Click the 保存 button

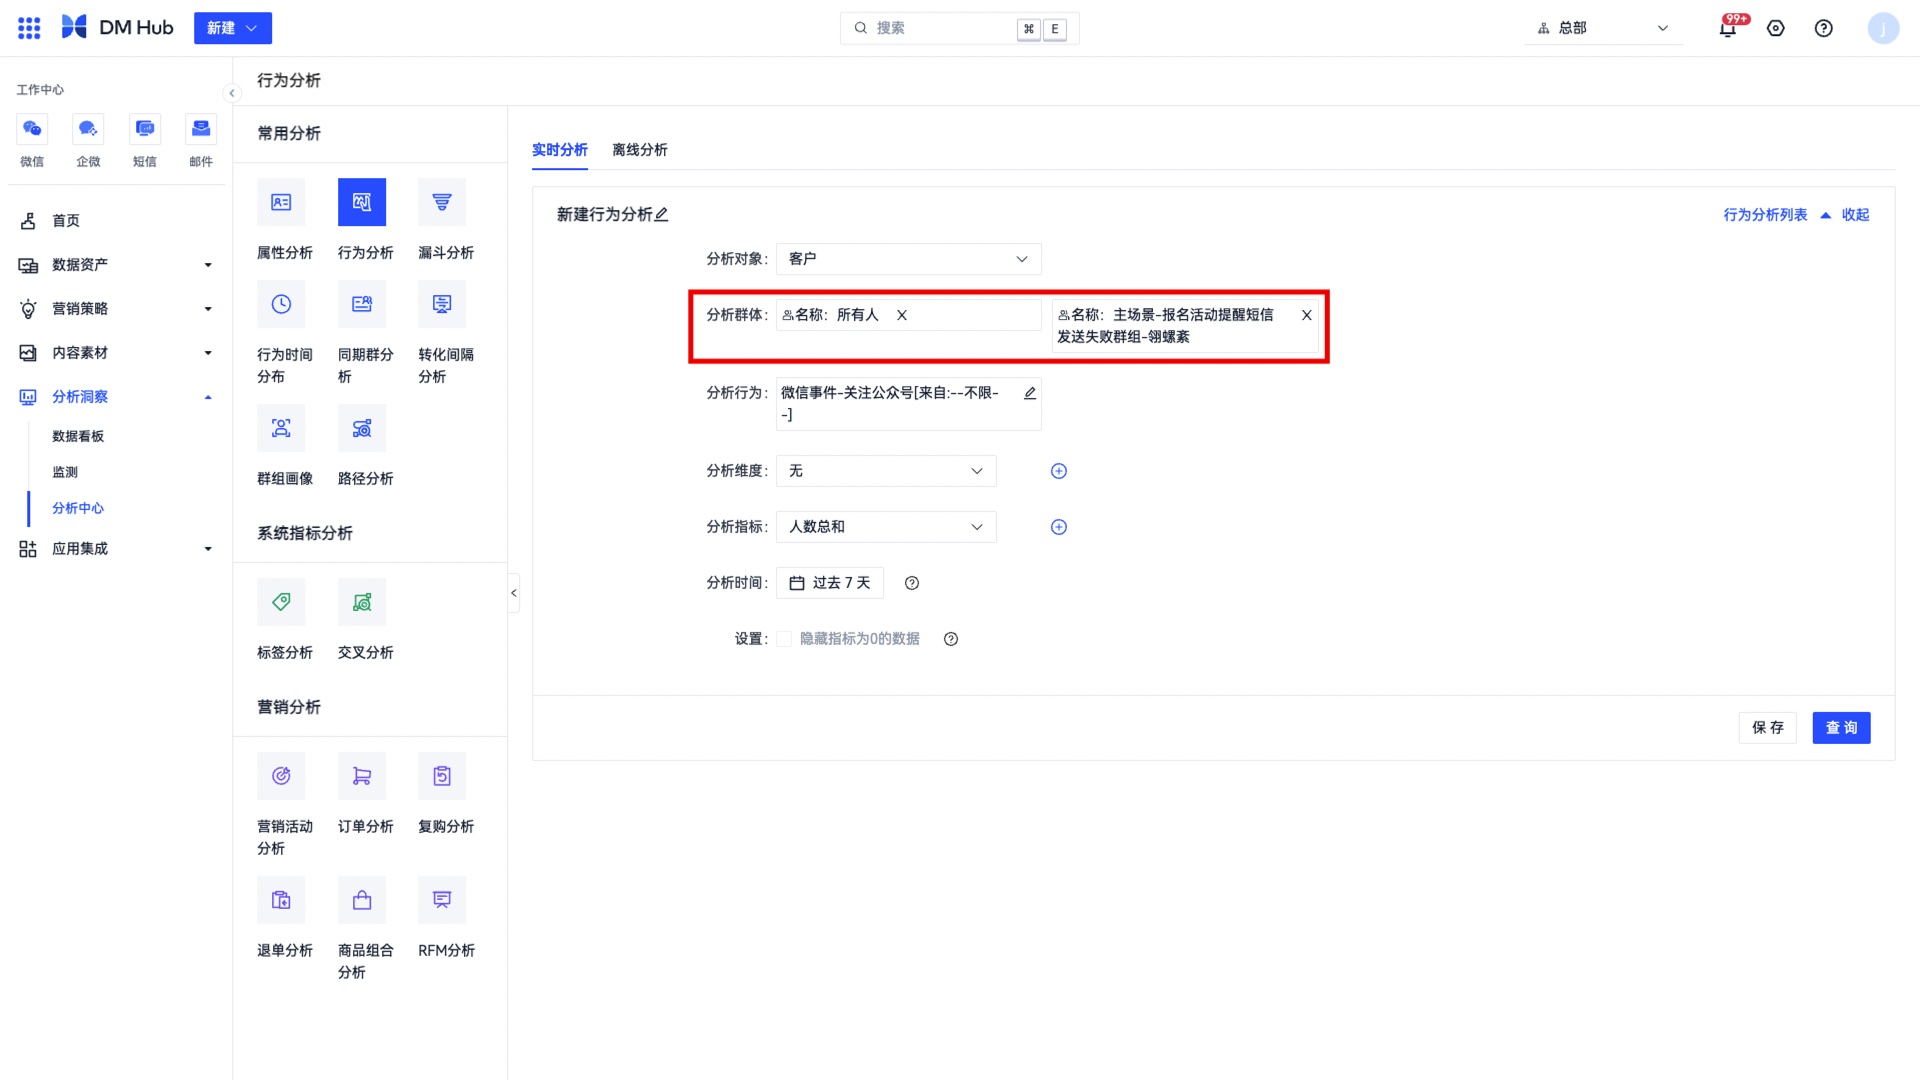[1768, 728]
